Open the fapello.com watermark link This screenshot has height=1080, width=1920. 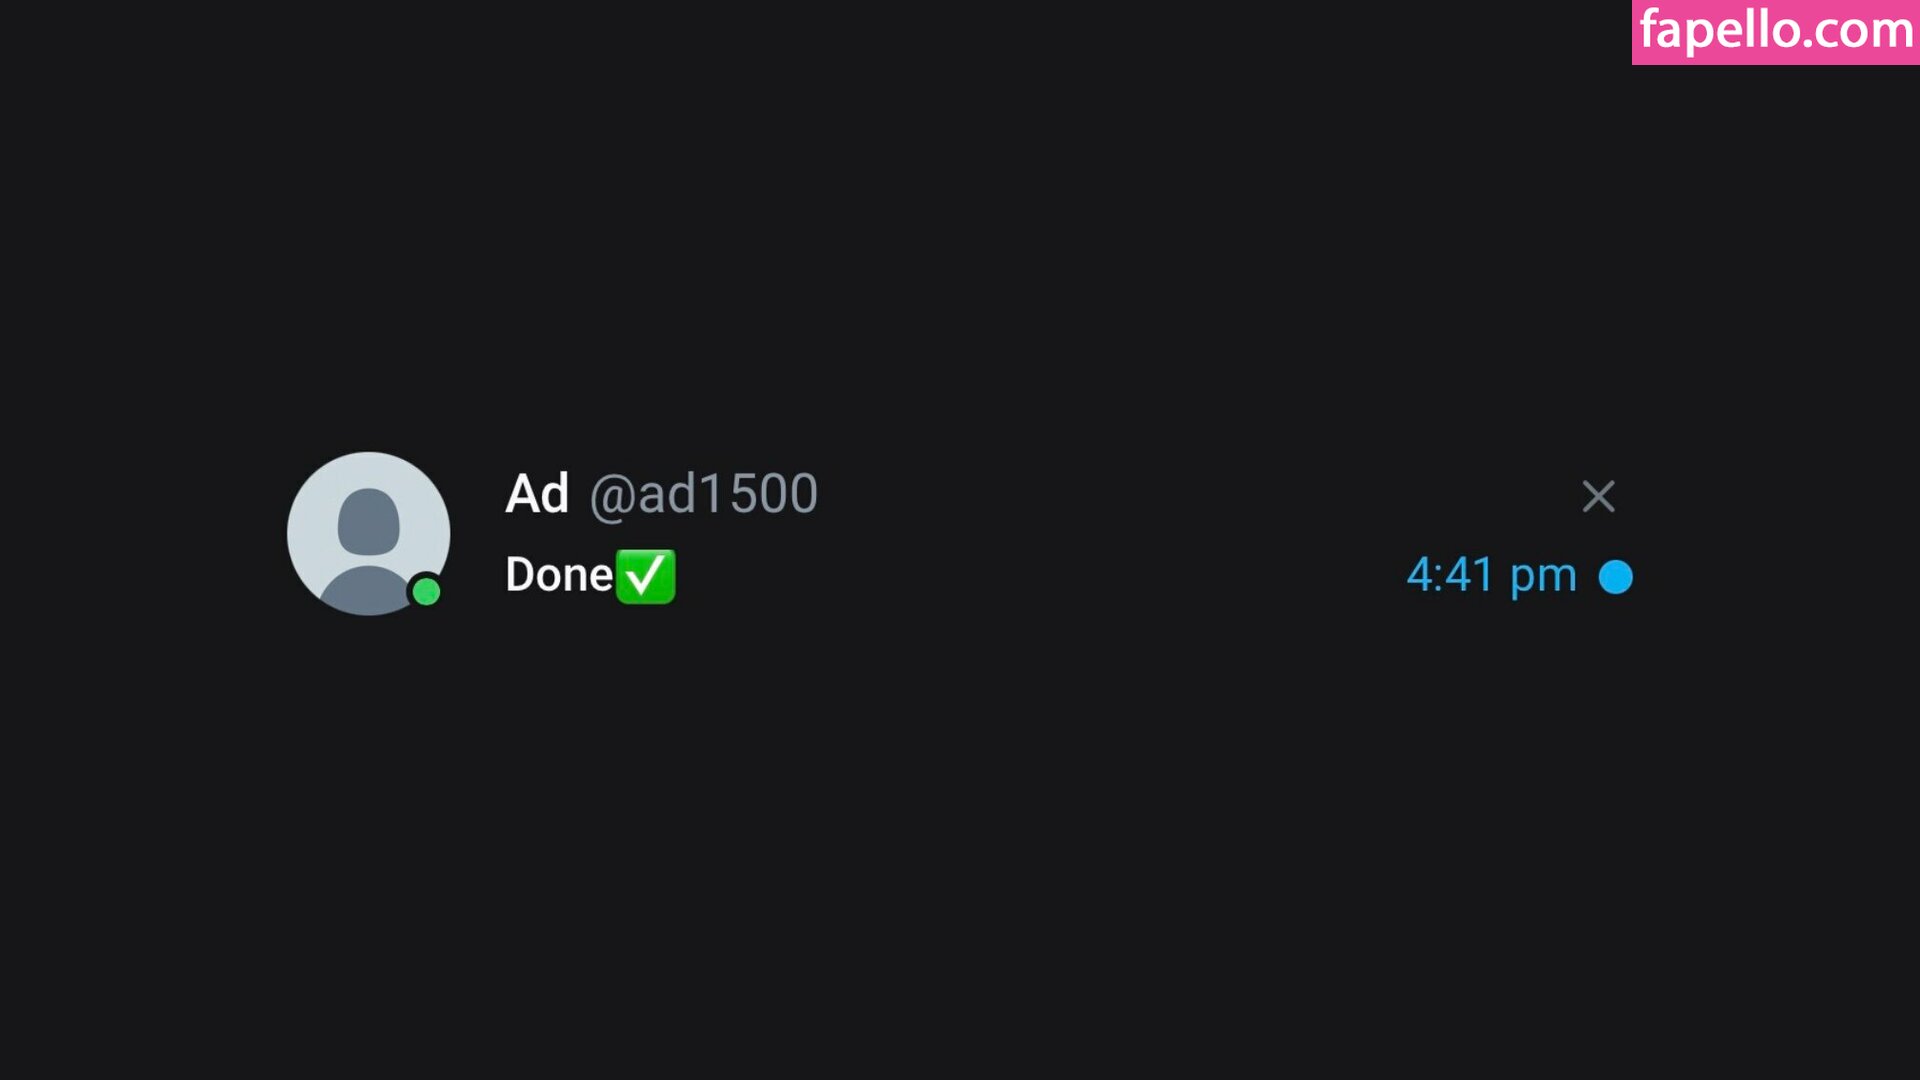1776,31
